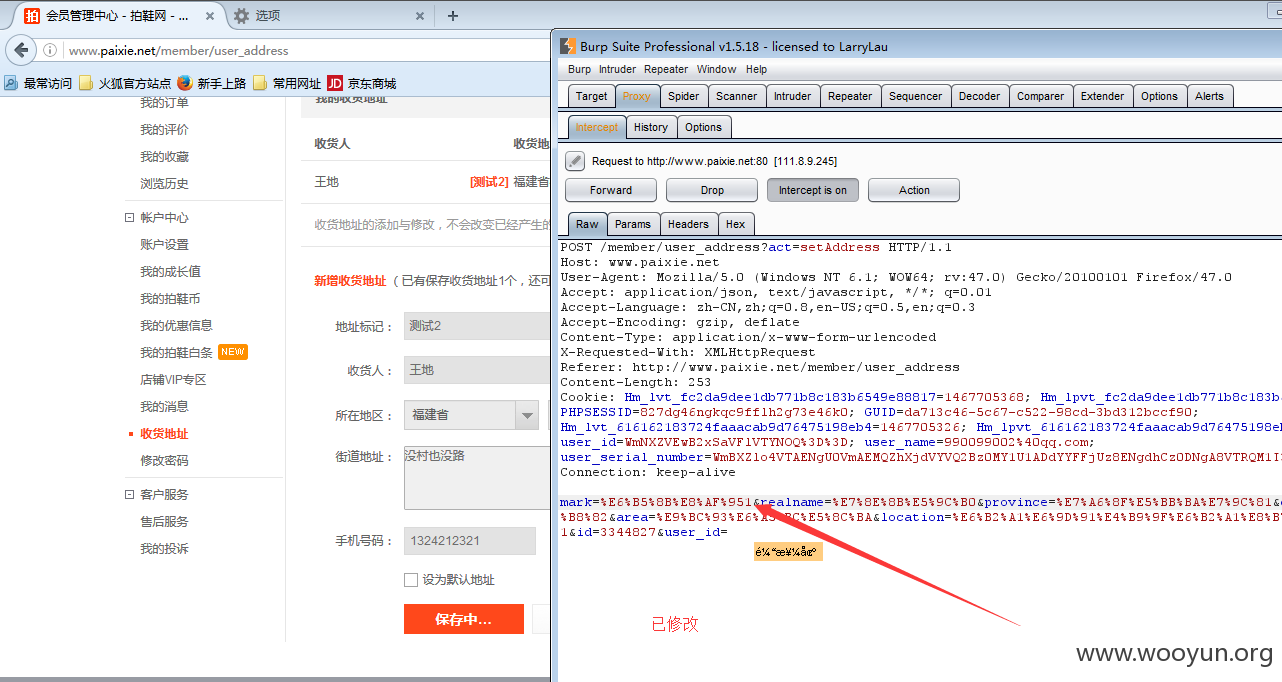Open the Help menu
Viewport: 1282px width, 682px height.
point(756,69)
